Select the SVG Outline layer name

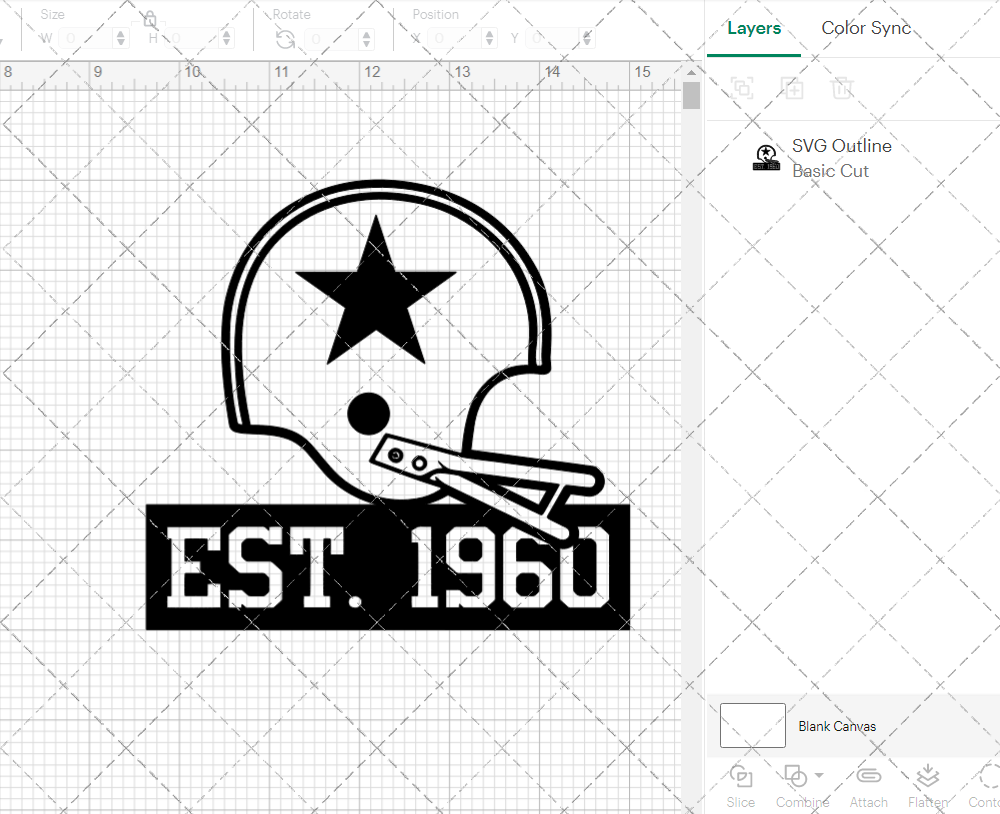coord(841,146)
